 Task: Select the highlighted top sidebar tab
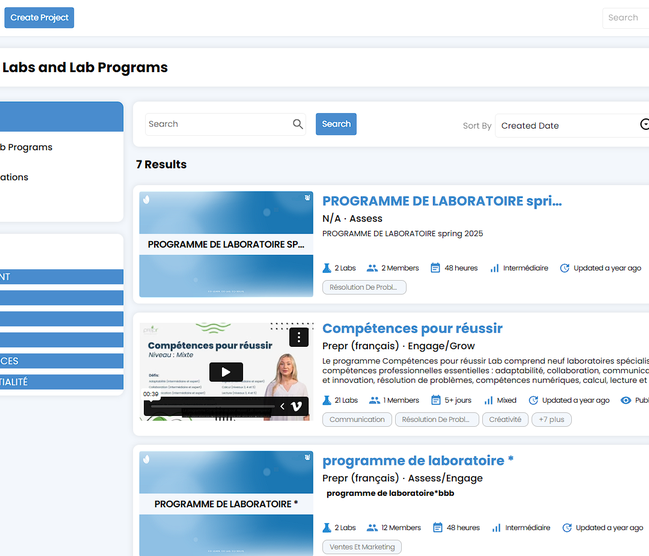tap(62, 117)
